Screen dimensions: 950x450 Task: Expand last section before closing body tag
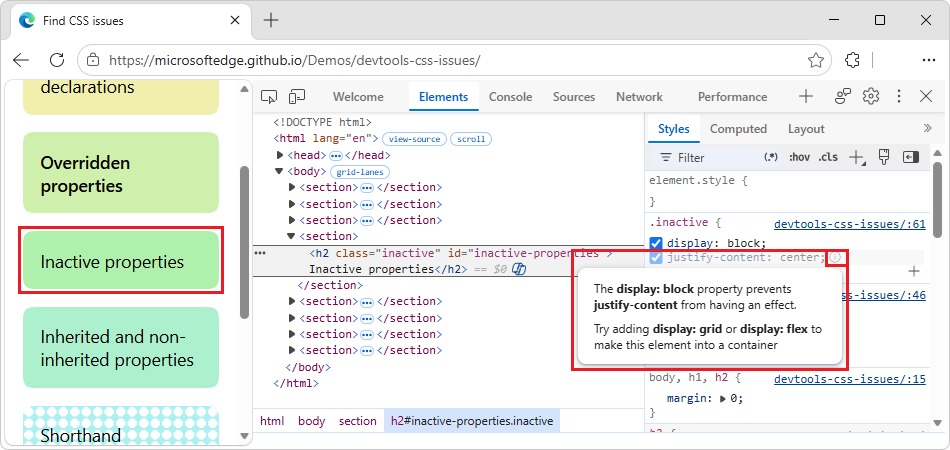point(292,350)
